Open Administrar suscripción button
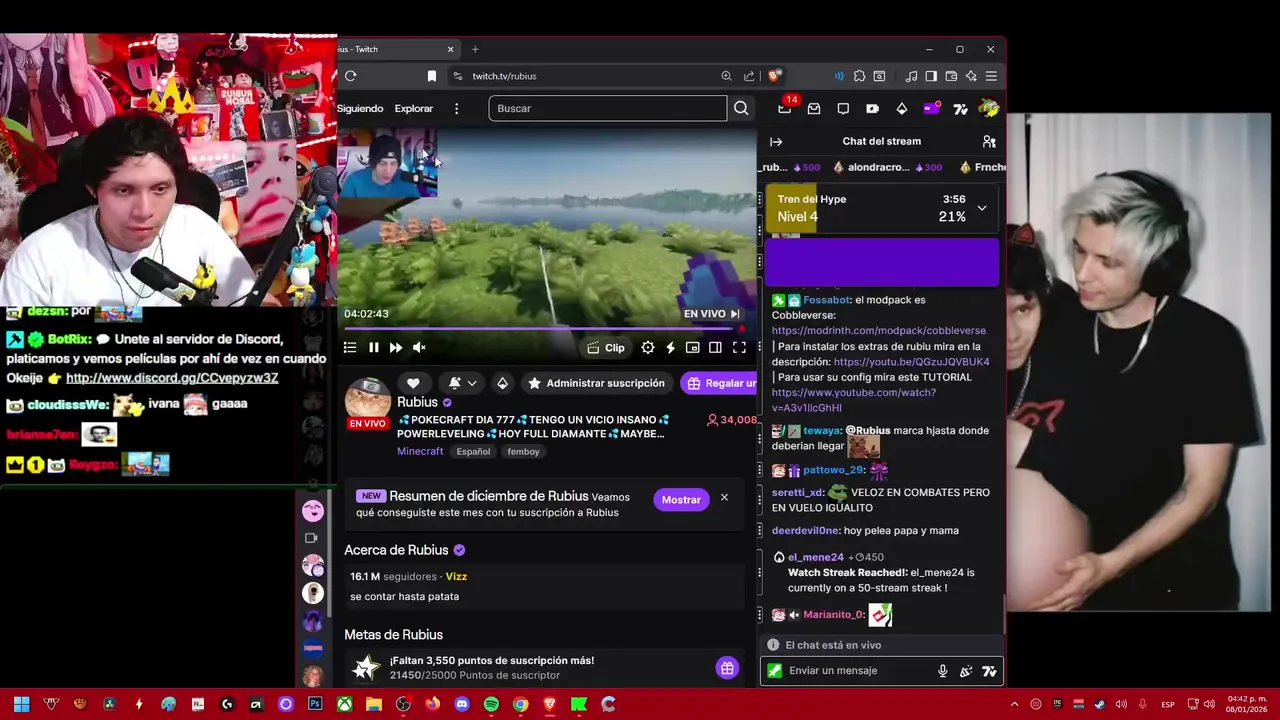 pos(596,383)
